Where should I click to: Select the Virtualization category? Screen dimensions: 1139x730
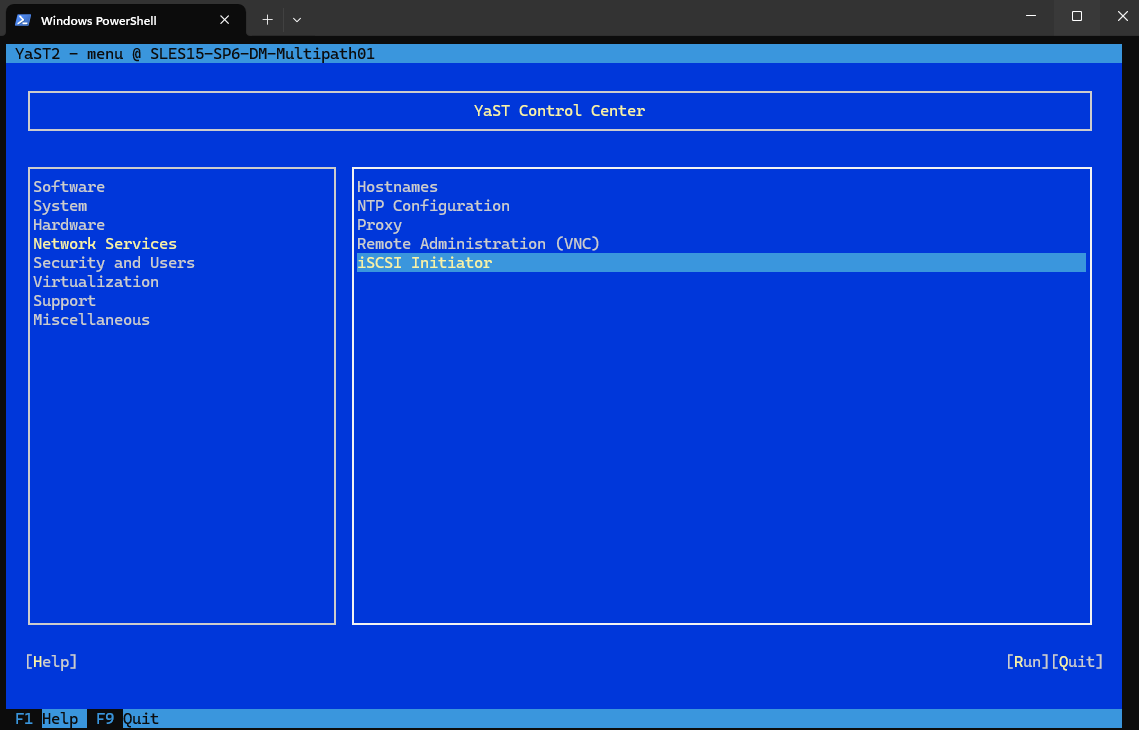pyautogui.click(x=96, y=281)
